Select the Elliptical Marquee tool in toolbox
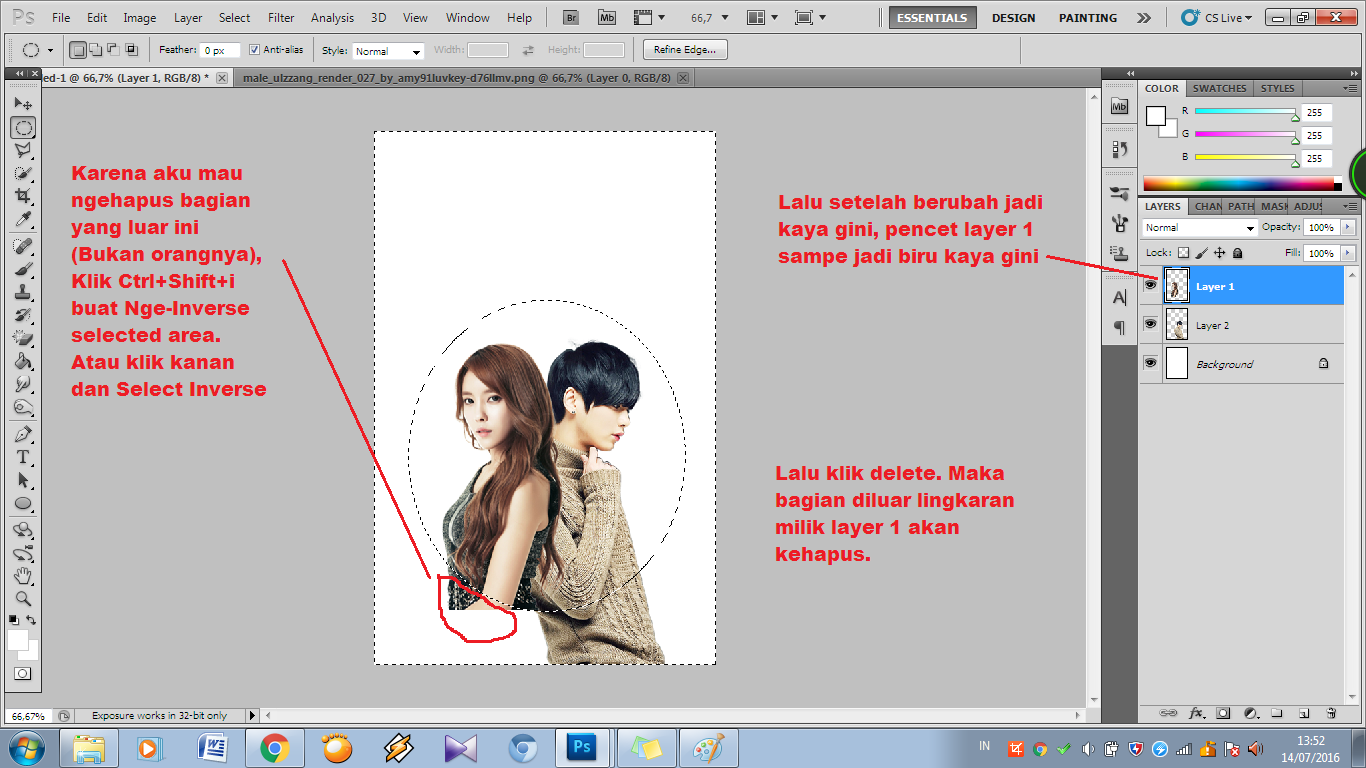Screen dimensions: 1366x768 (23, 127)
